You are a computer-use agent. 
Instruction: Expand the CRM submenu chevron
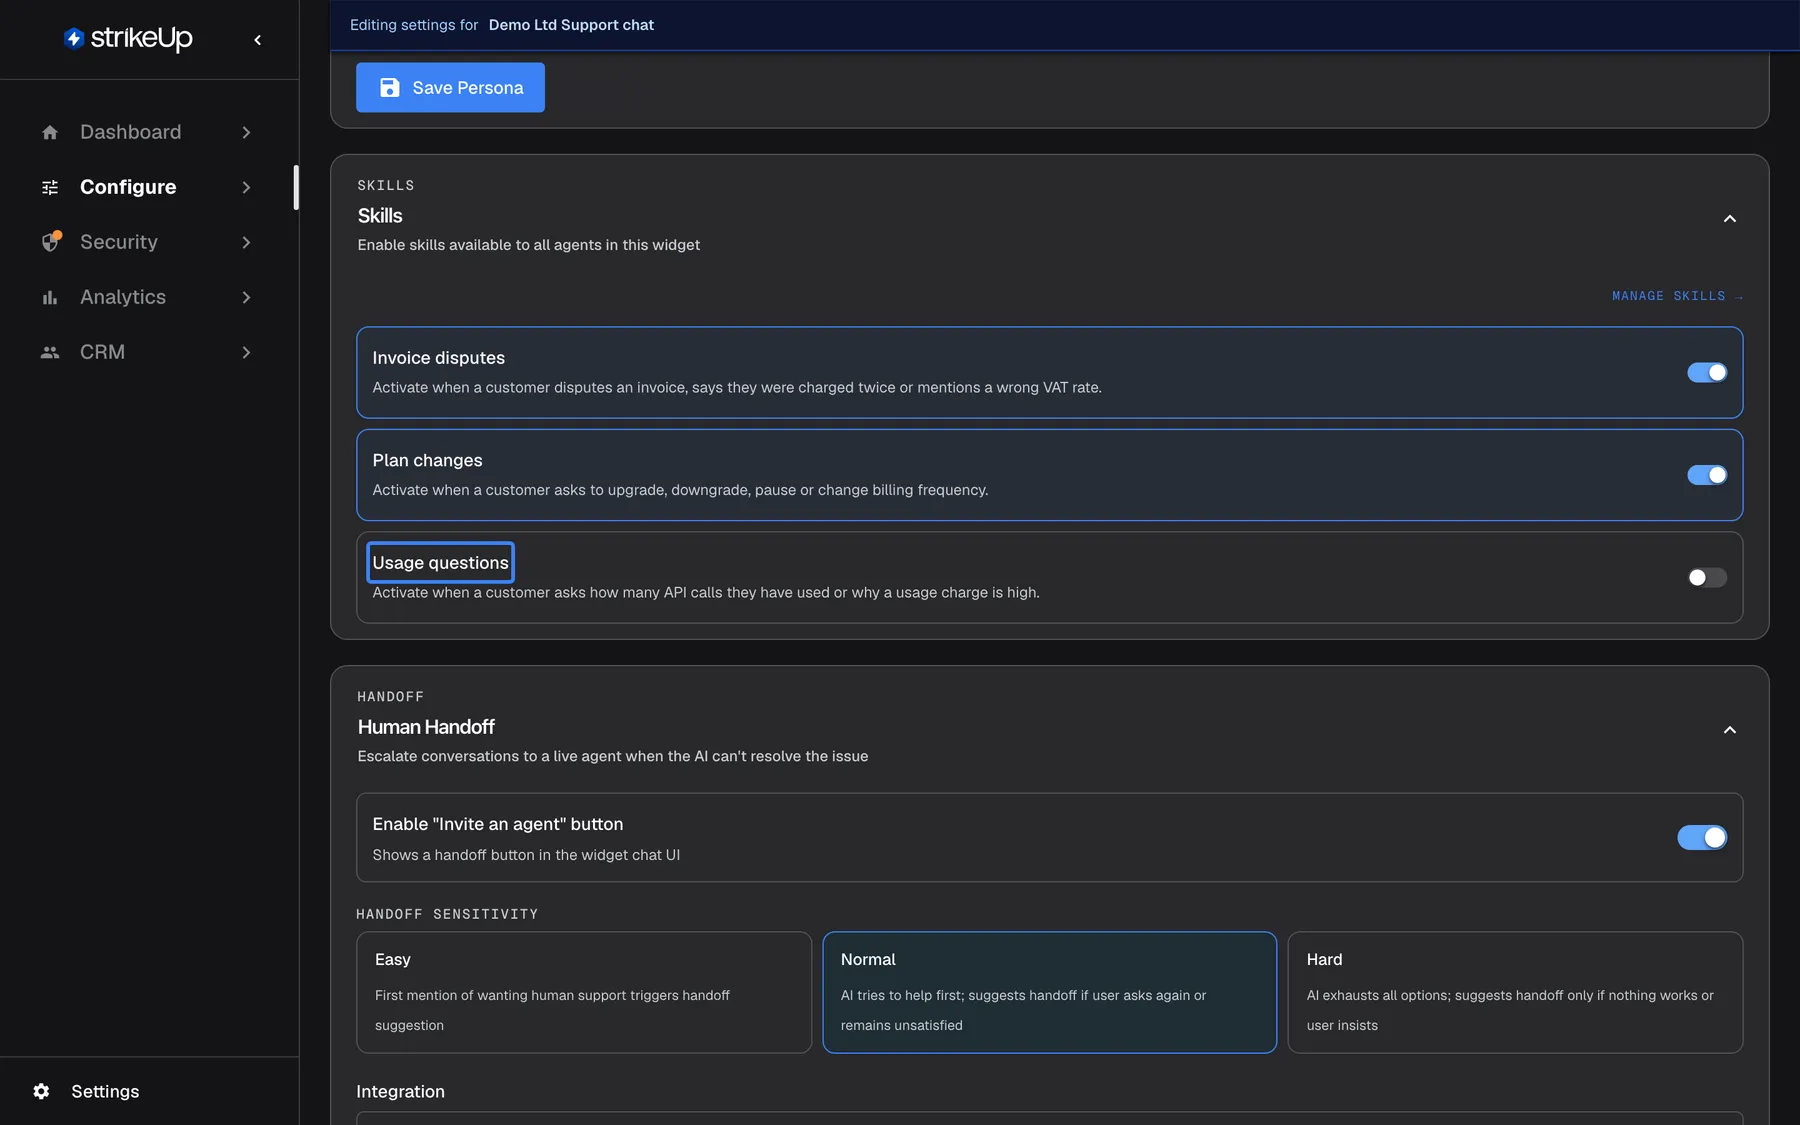pyautogui.click(x=246, y=352)
